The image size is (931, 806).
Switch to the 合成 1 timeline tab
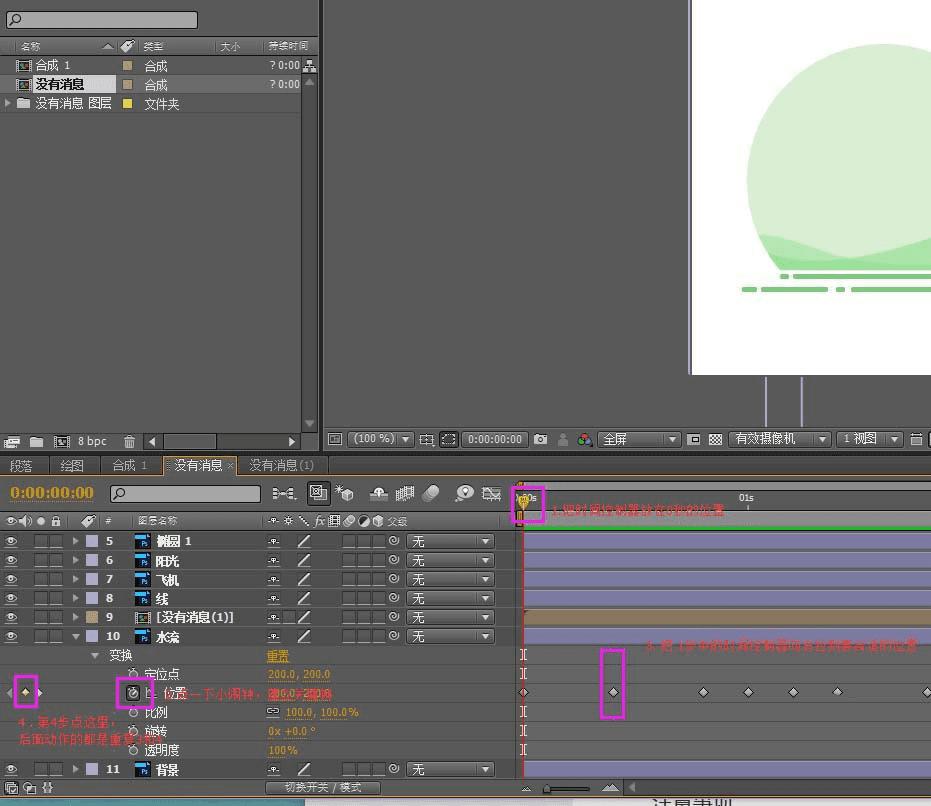(x=129, y=466)
